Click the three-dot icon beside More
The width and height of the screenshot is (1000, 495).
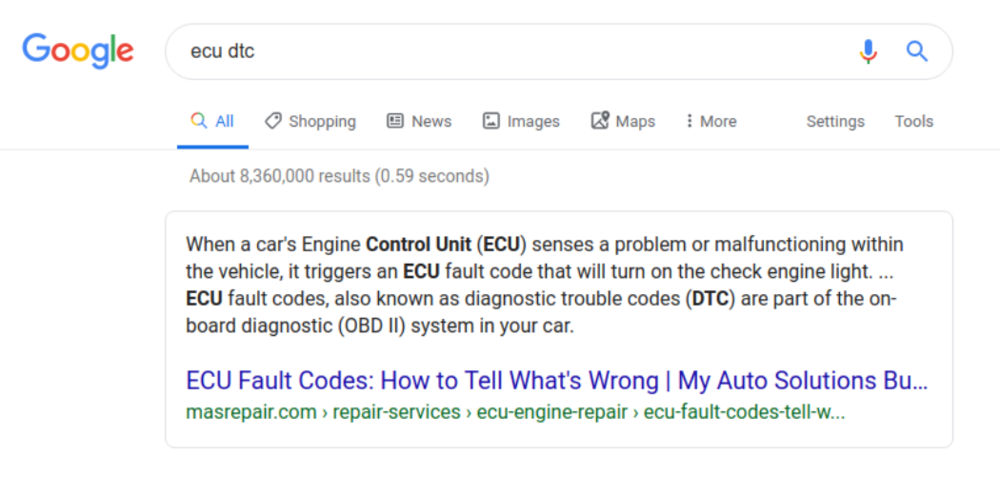point(689,121)
